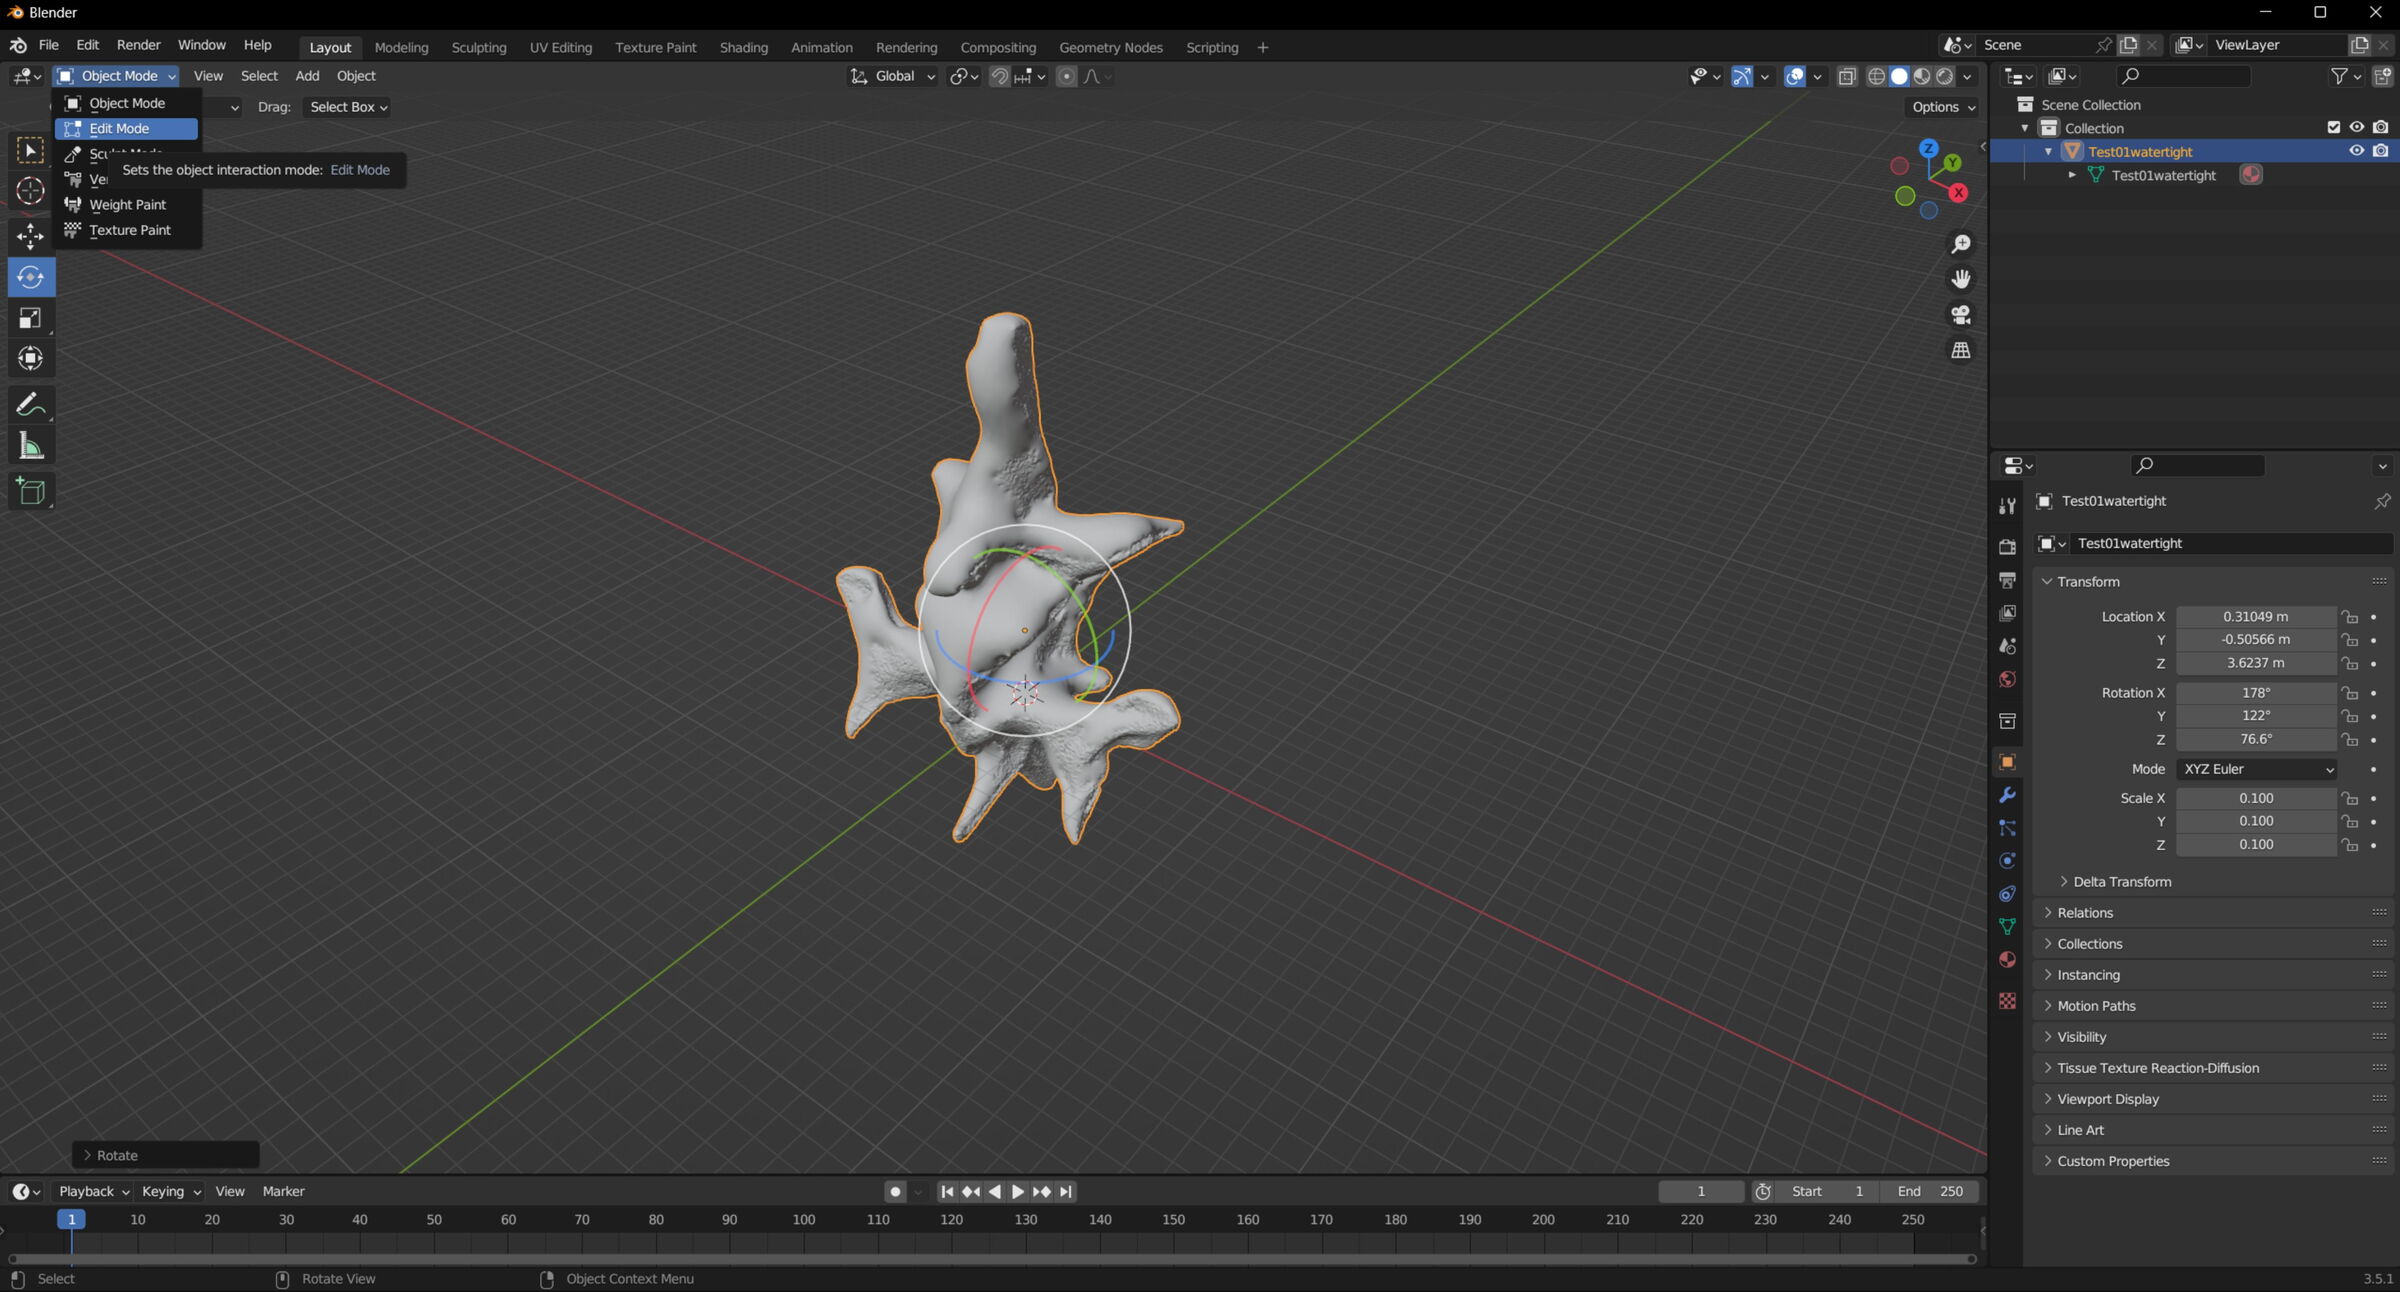Viewport: 2400px width, 1292px height.
Task: Click the Zoom viewport magnifier icon
Action: point(1961,244)
